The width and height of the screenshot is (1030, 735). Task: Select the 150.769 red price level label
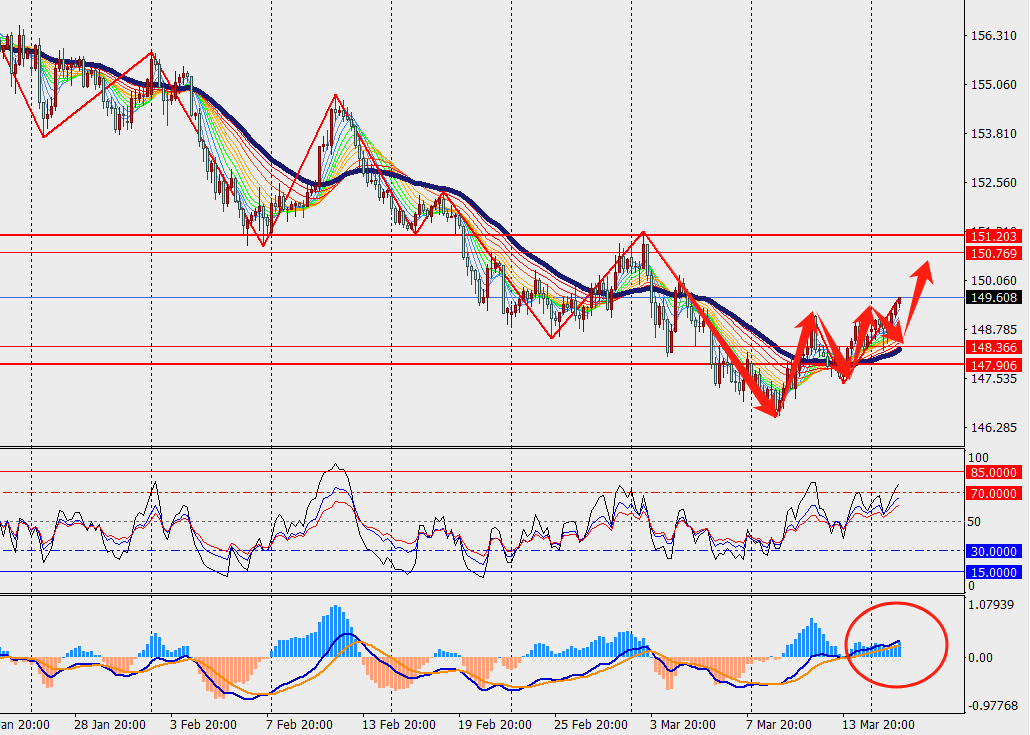click(x=993, y=253)
